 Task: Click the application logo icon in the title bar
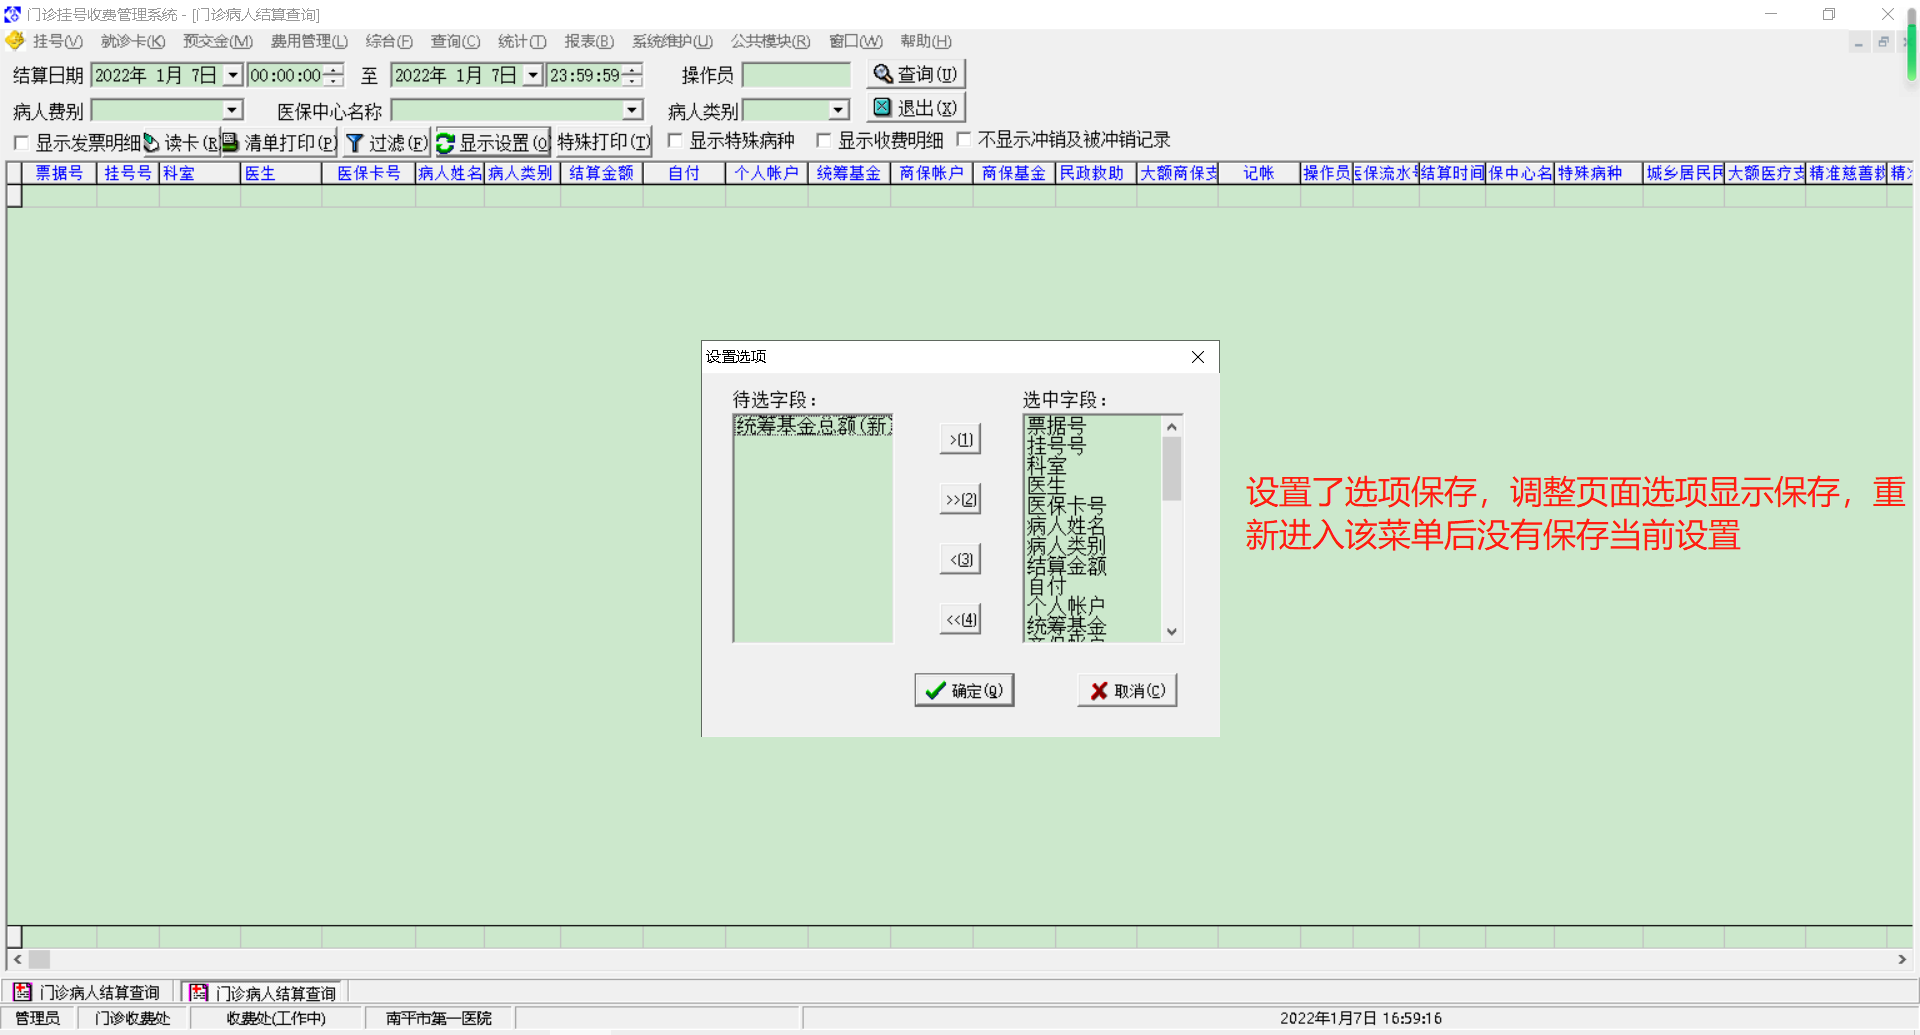(x=12, y=14)
